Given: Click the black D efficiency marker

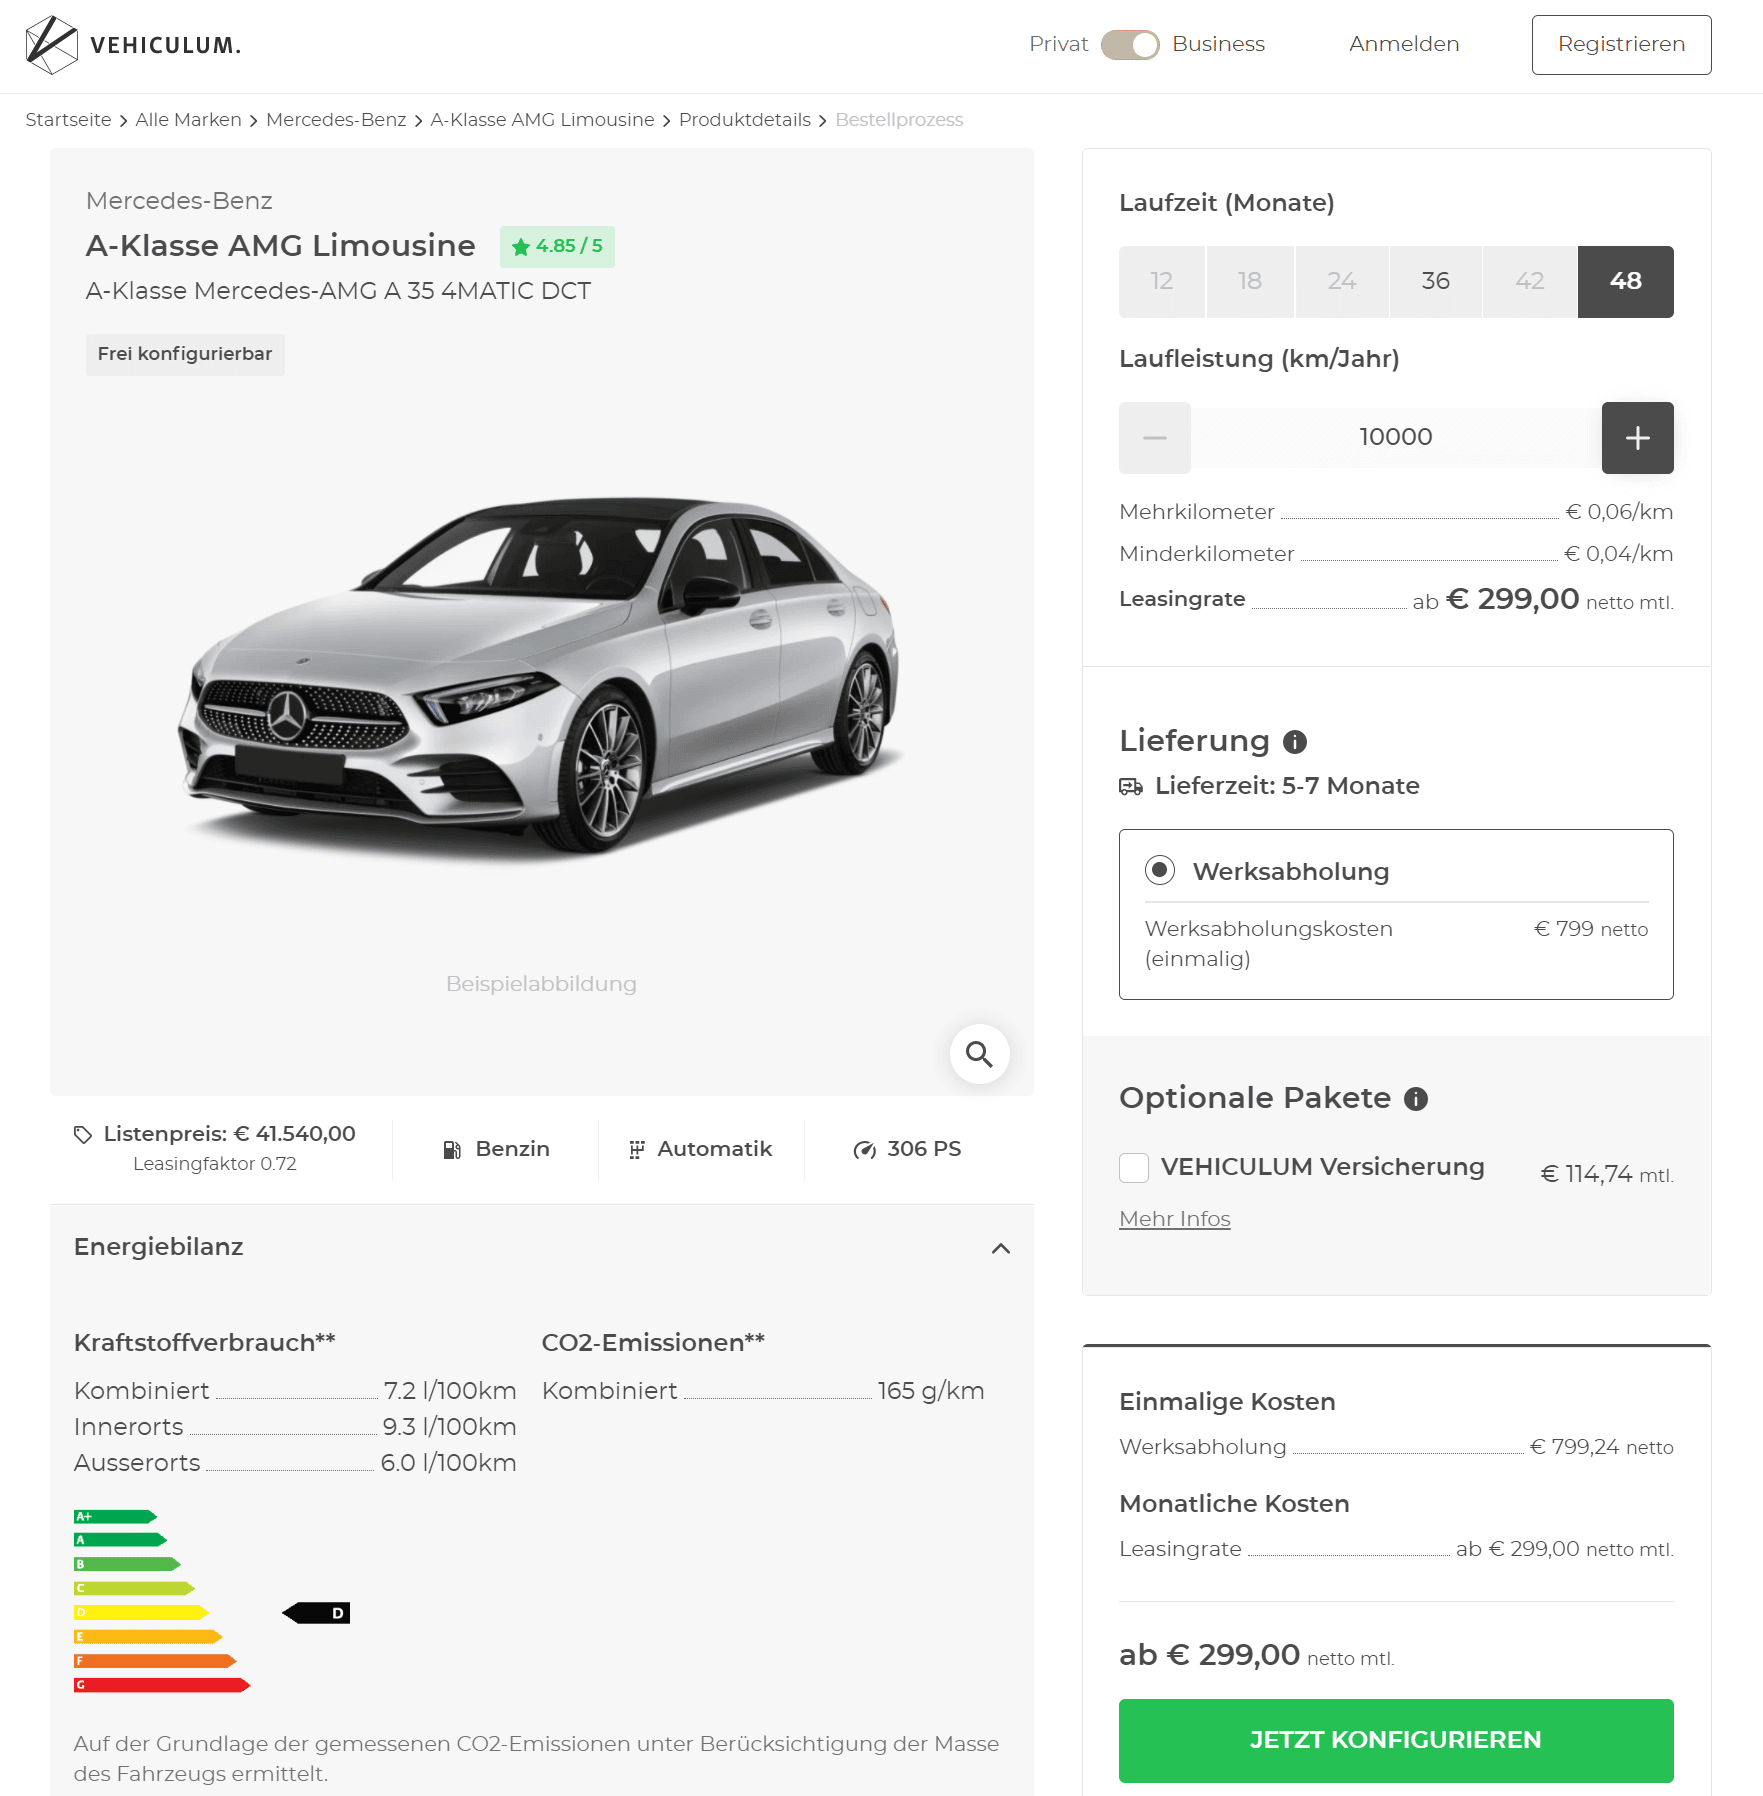Looking at the screenshot, I should pyautogui.click(x=316, y=1613).
